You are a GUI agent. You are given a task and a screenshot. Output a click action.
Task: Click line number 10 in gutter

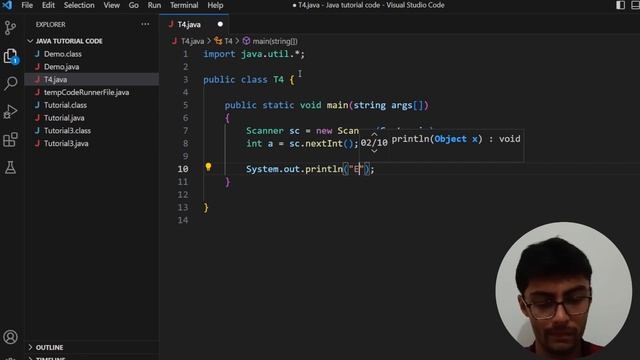tap(183, 169)
